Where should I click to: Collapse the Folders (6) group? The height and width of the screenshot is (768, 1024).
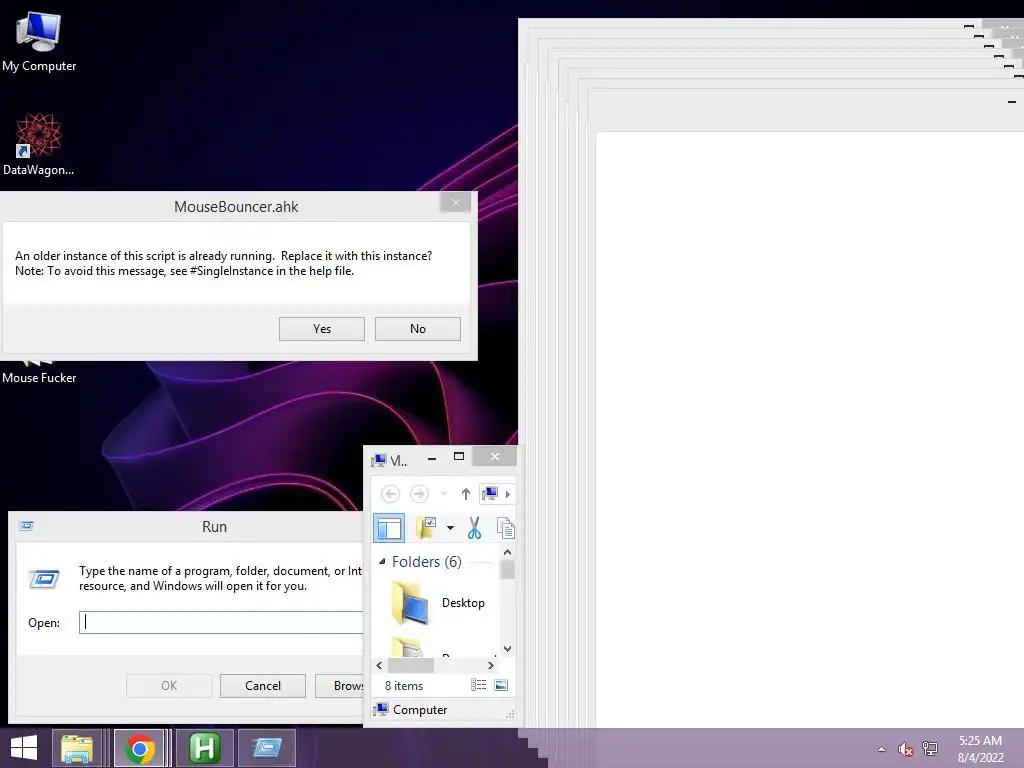[382, 561]
